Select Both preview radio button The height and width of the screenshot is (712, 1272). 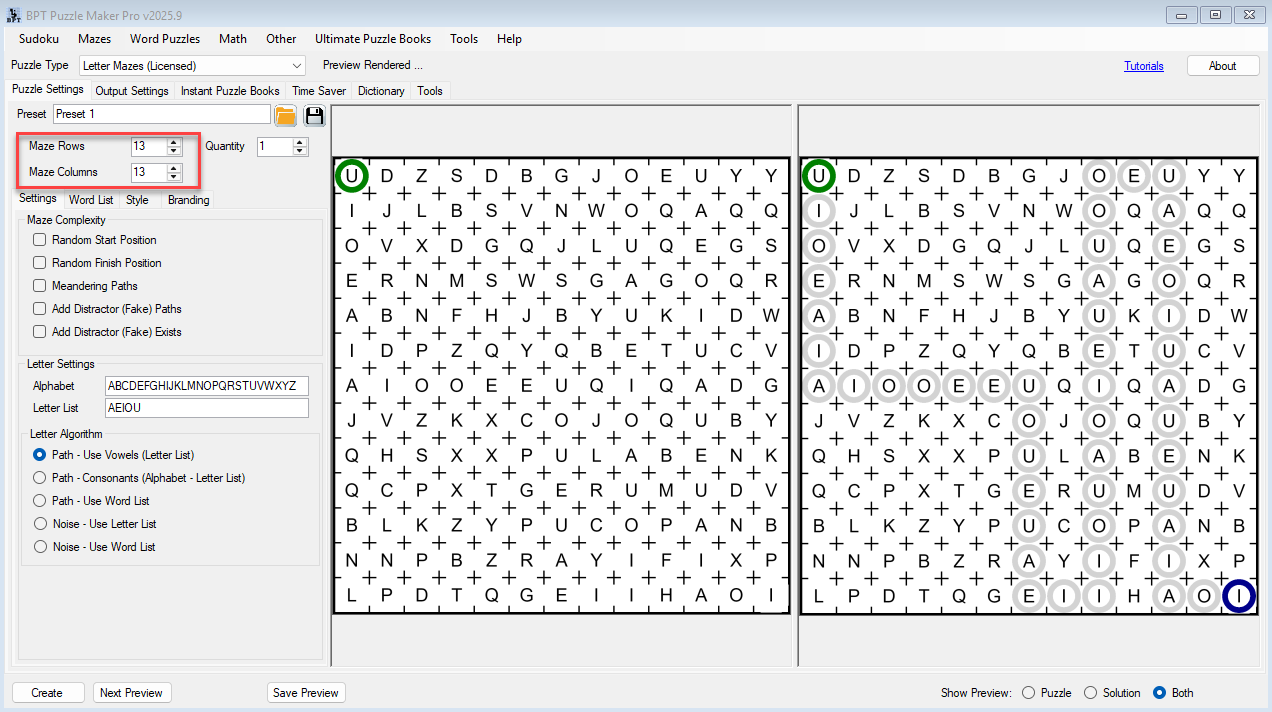(x=1159, y=693)
